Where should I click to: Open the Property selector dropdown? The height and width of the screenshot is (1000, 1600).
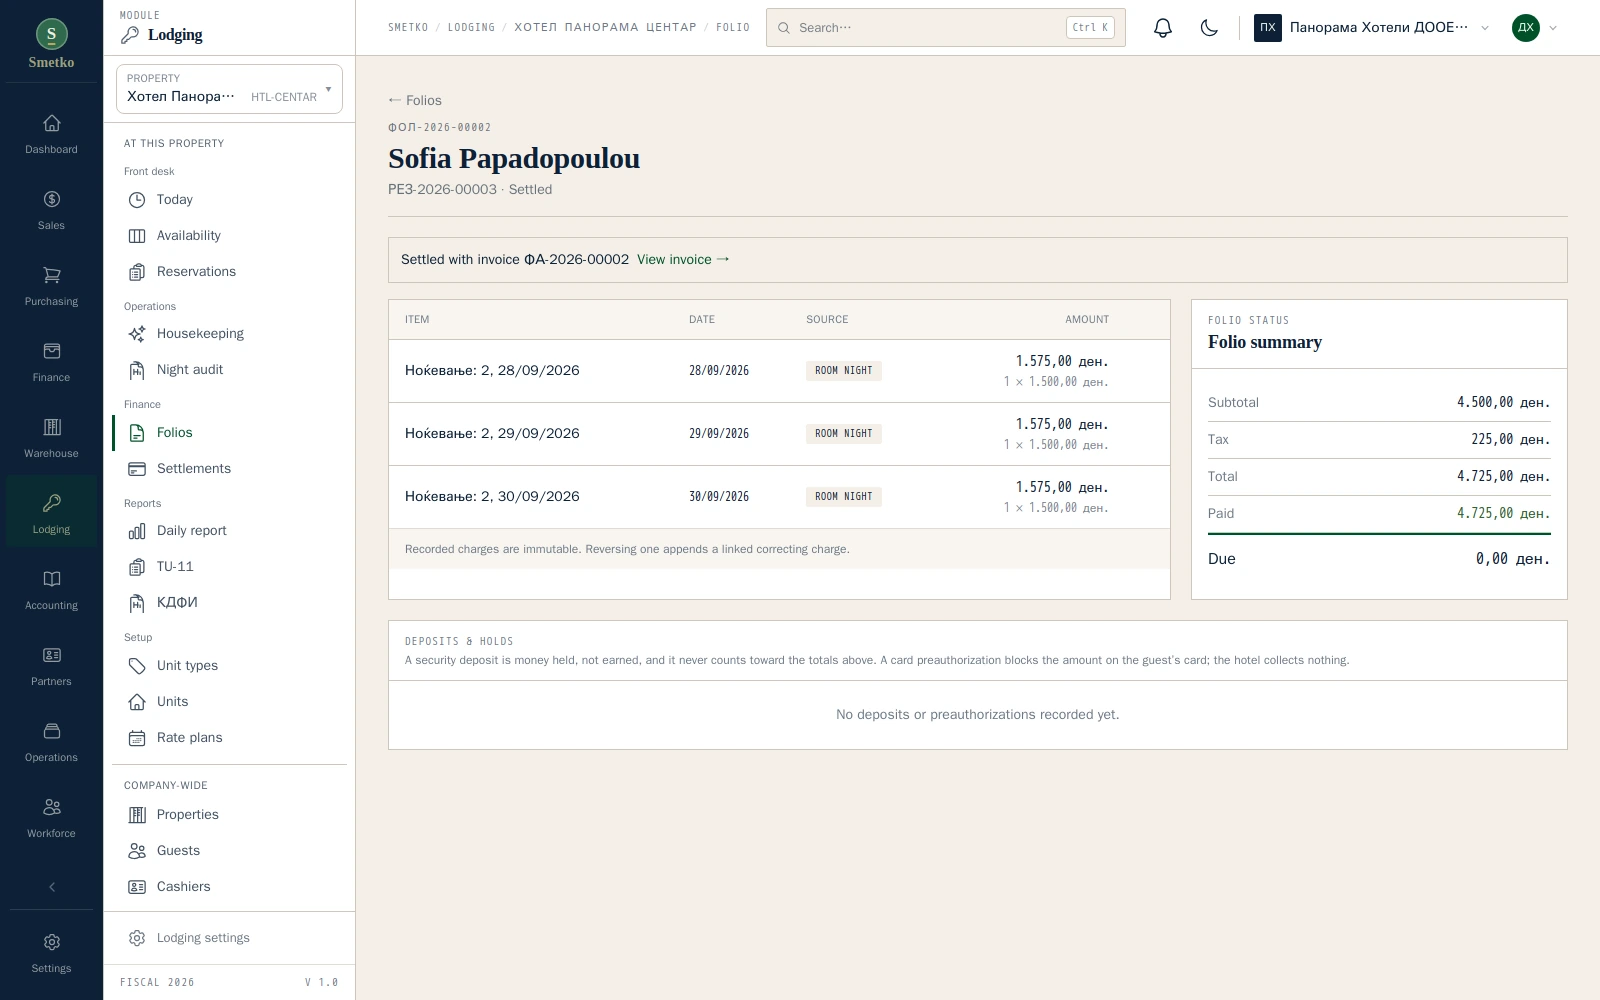click(229, 89)
